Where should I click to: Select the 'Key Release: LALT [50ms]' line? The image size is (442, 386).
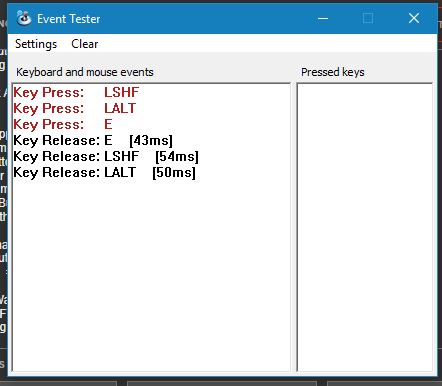click(104, 172)
